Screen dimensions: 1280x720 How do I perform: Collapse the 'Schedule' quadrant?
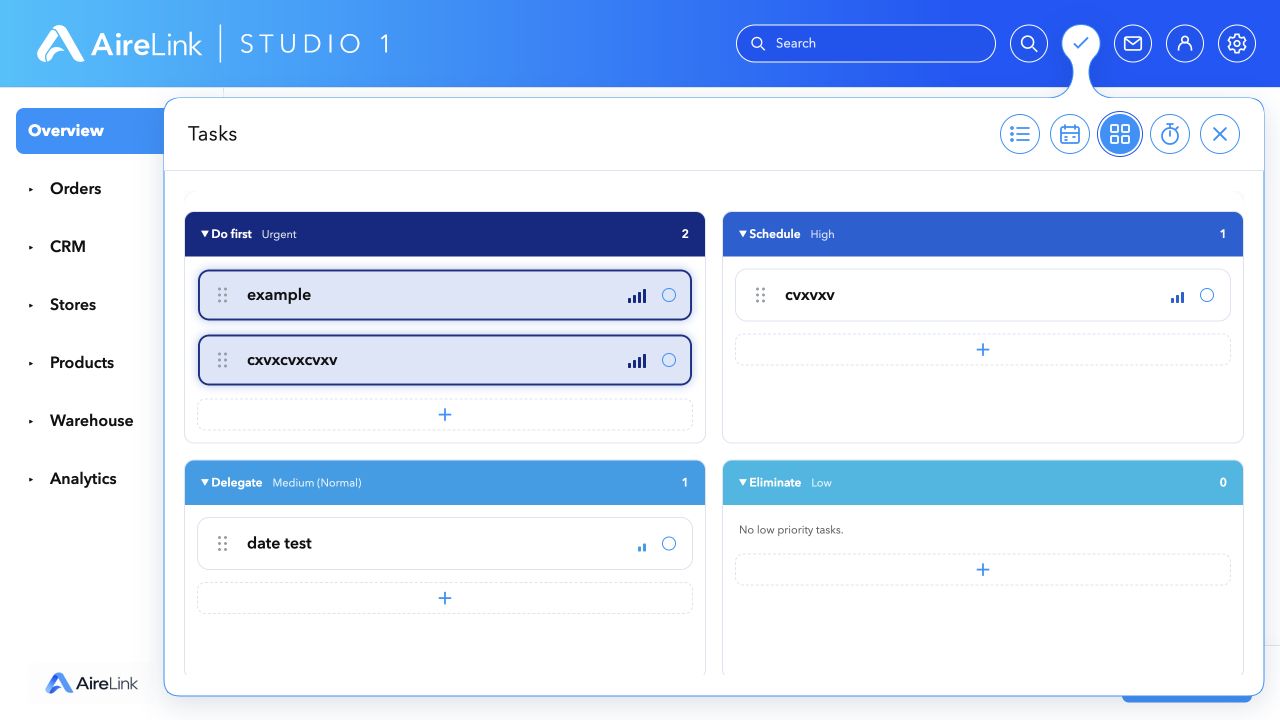coord(743,234)
